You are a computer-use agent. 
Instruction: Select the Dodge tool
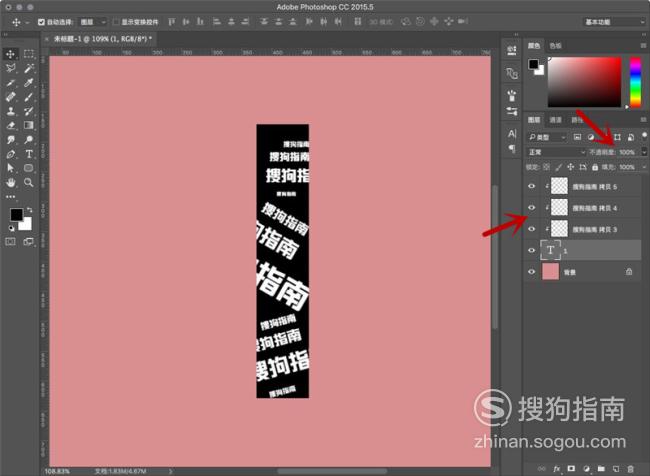29,140
